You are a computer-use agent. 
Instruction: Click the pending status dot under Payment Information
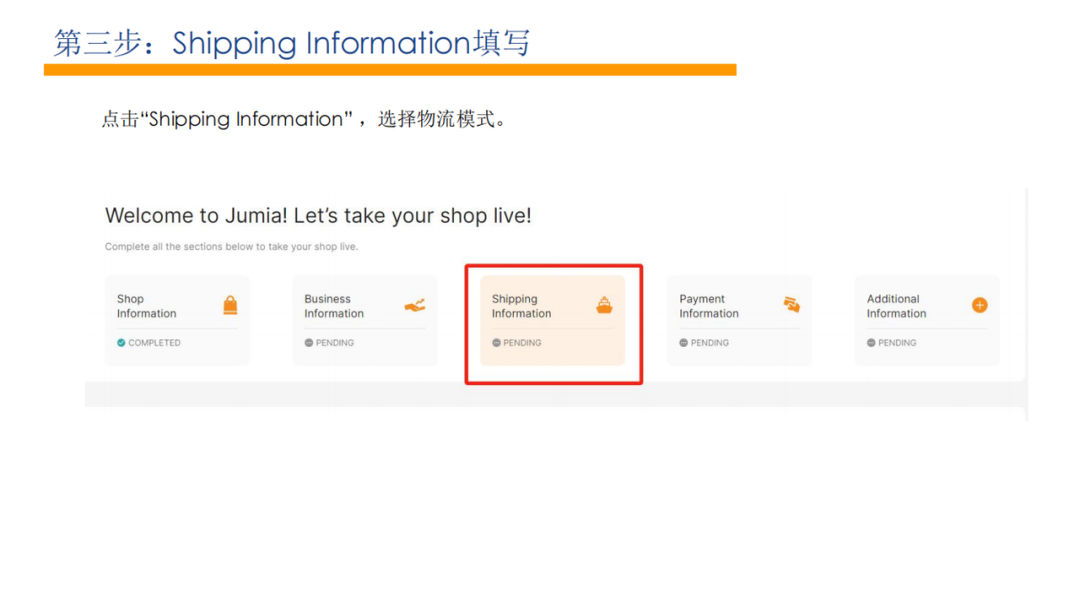click(x=684, y=343)
